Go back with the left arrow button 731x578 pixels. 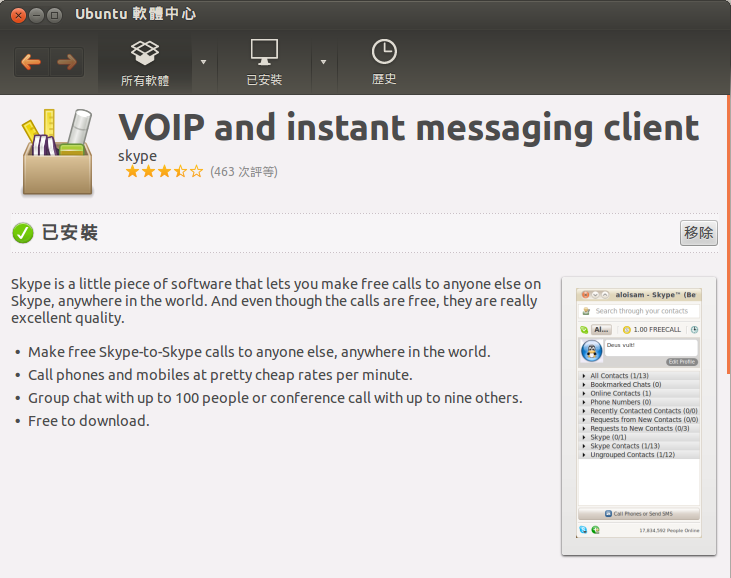[31, 62]
